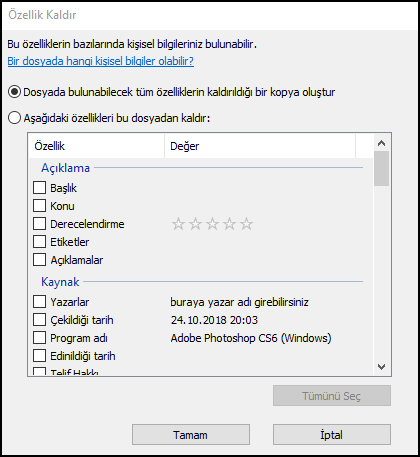
Task: Check the Başlık checkbox
Action: pyautogui.click(x=39, y=188)
